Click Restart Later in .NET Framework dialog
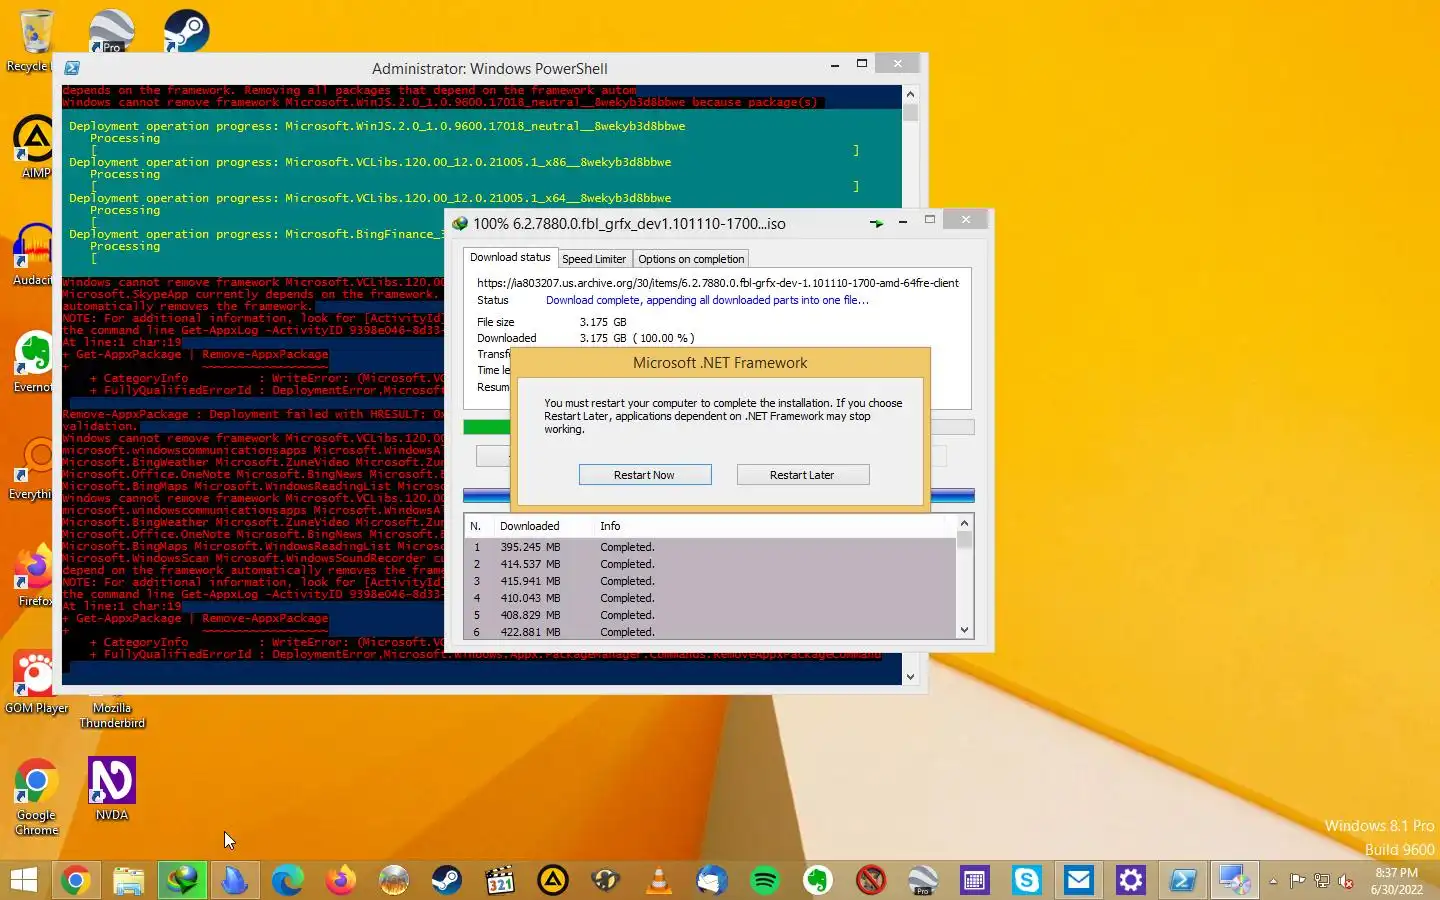This screenshot has height=900, width=1440. click(x=803, y=475)
